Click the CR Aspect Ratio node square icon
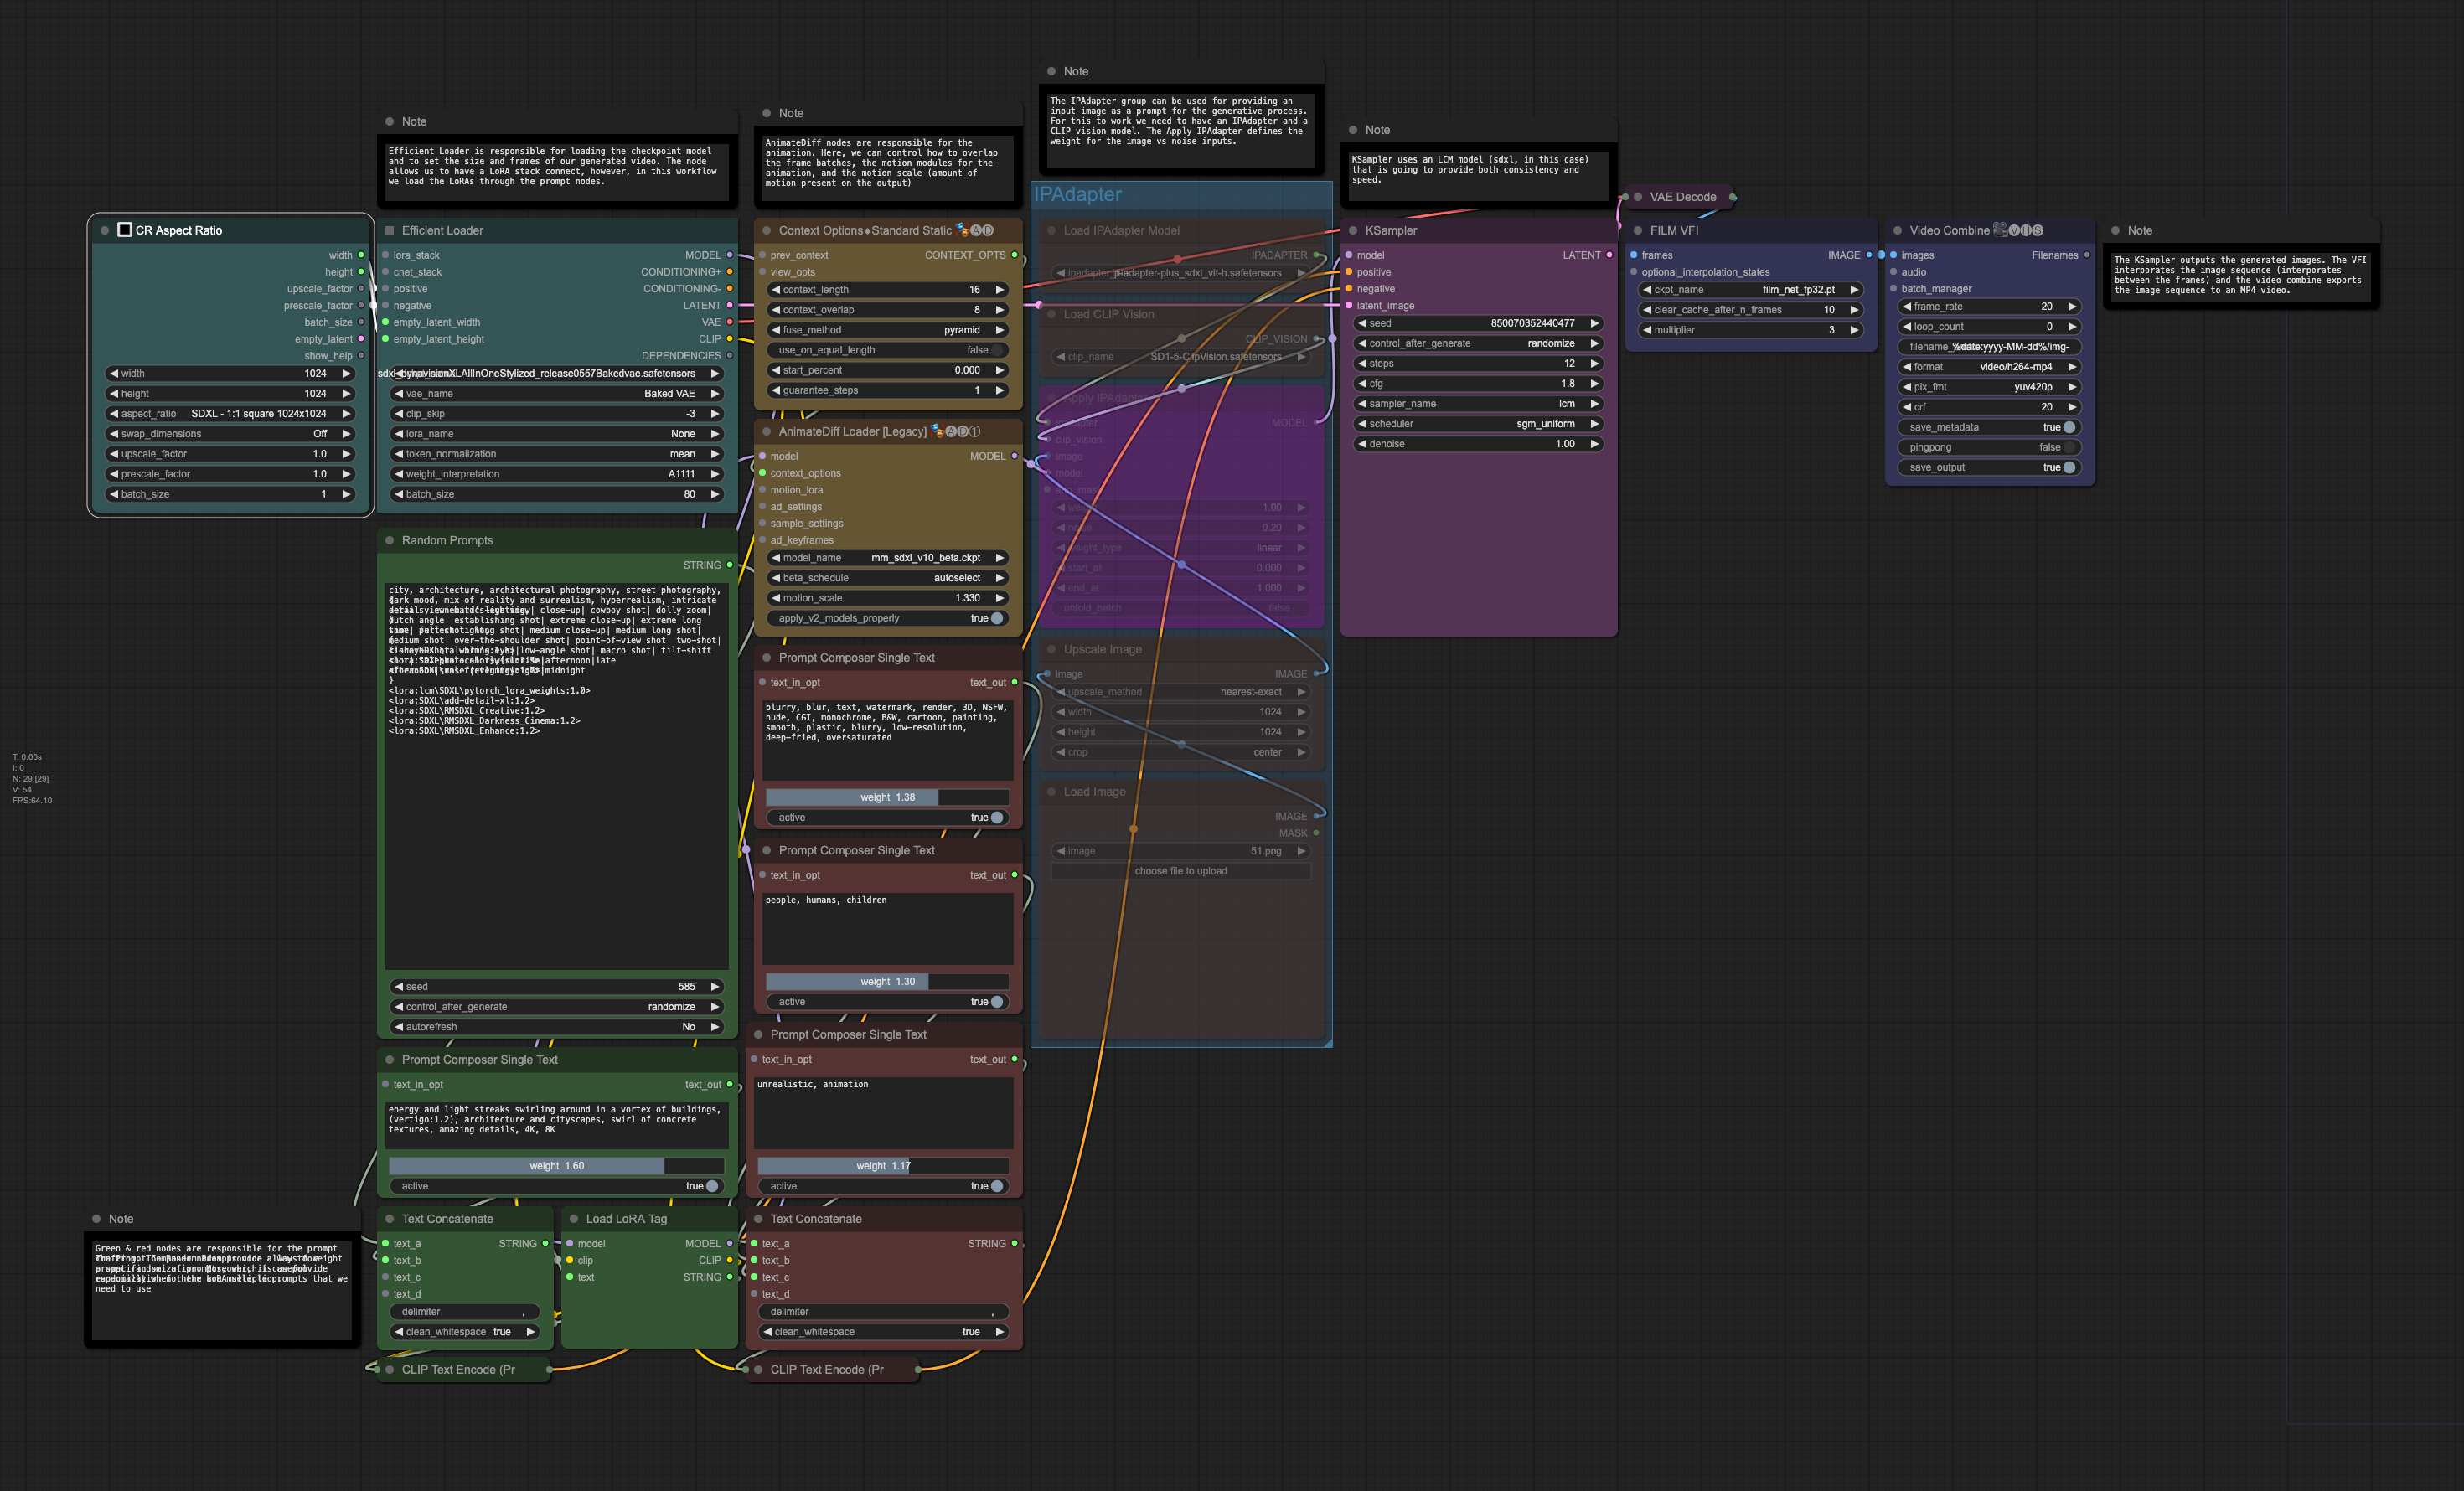Image resolution: width=2464 pixels, height=1491 pixels. tap(125, 230)
